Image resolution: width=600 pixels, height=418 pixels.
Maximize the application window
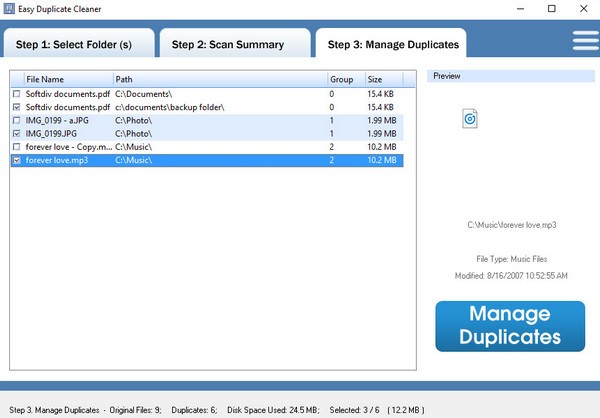pyautogui.click(x=551, y=9)
